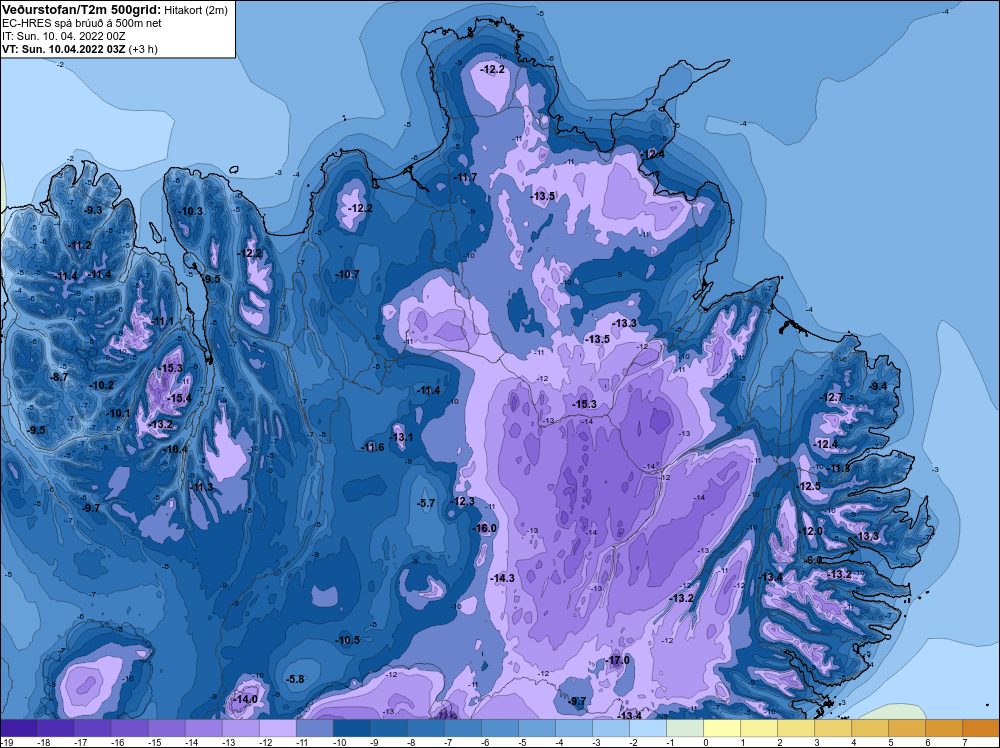Click the legend swatch above the 3 label

833,728
